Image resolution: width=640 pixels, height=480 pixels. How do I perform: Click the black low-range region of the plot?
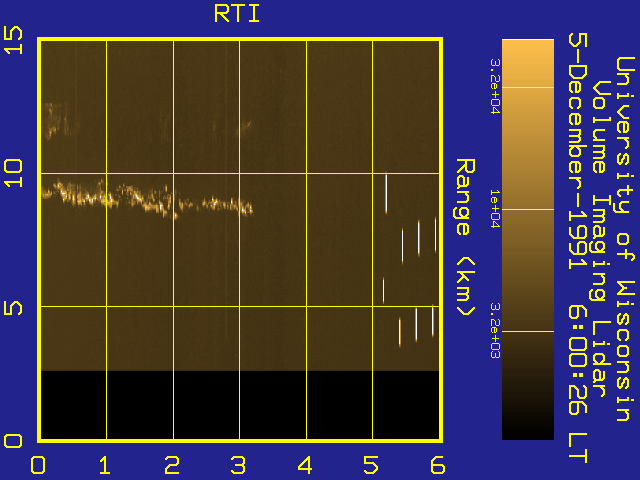point(240,405)
